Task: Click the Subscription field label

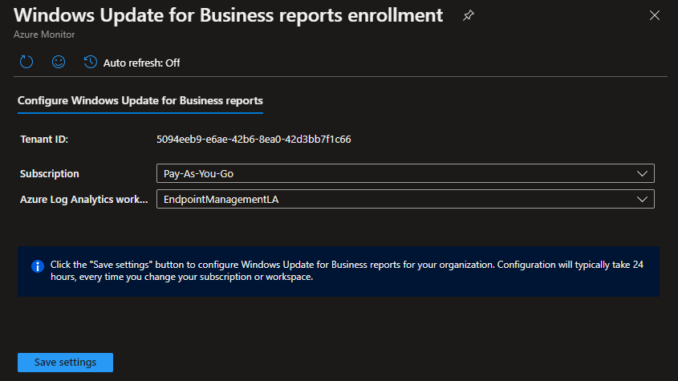Action: [x=49, y=174]
